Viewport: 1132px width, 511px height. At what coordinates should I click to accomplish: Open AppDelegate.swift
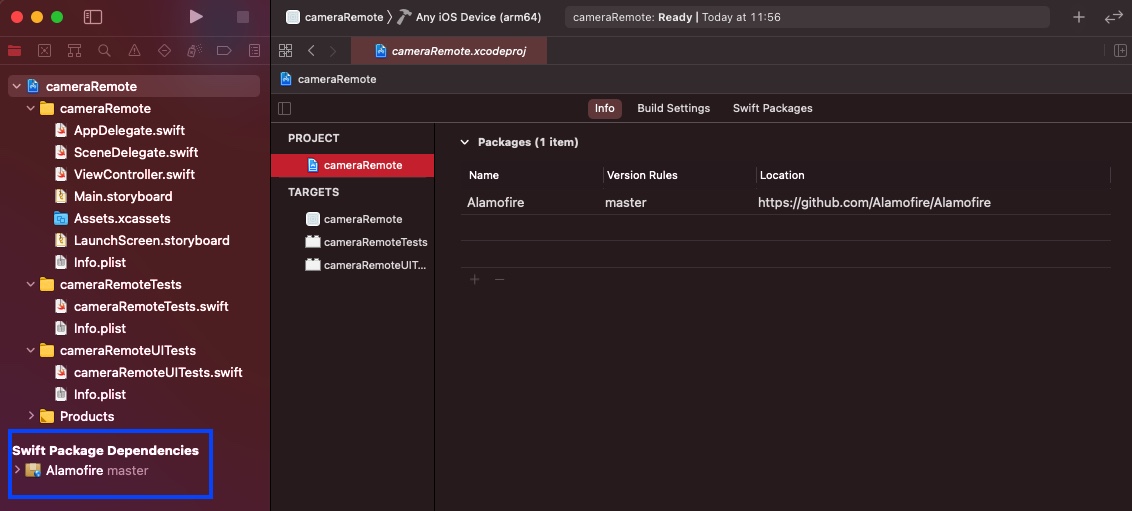point(129,131)
